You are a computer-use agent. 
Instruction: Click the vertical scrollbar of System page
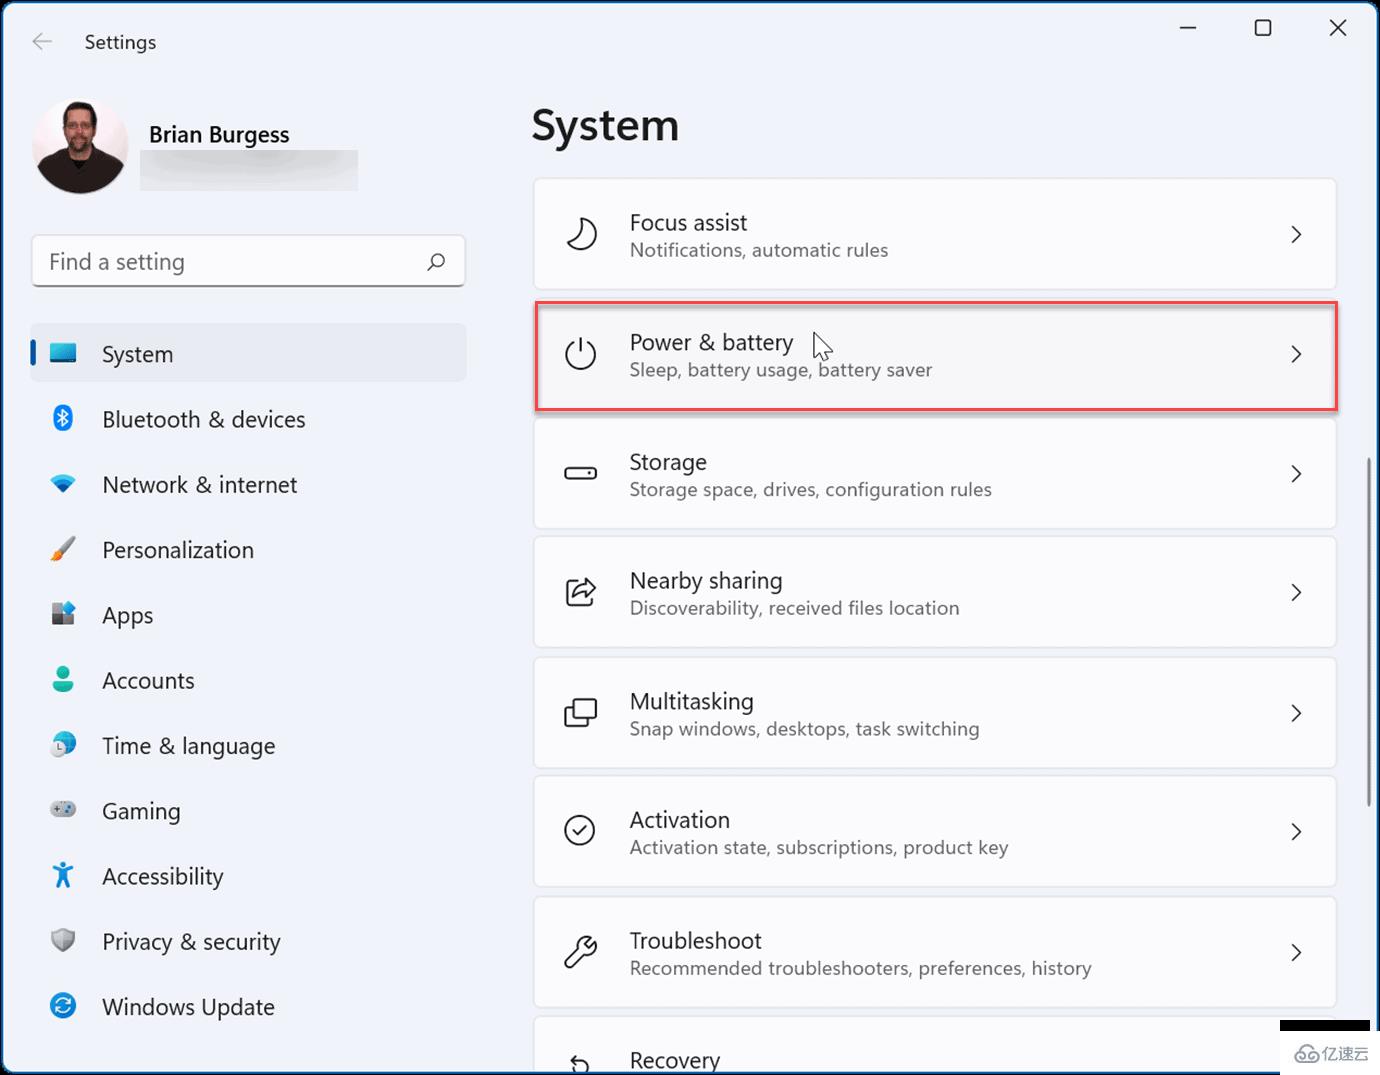pyautogui.click(x=1369, y=632)
